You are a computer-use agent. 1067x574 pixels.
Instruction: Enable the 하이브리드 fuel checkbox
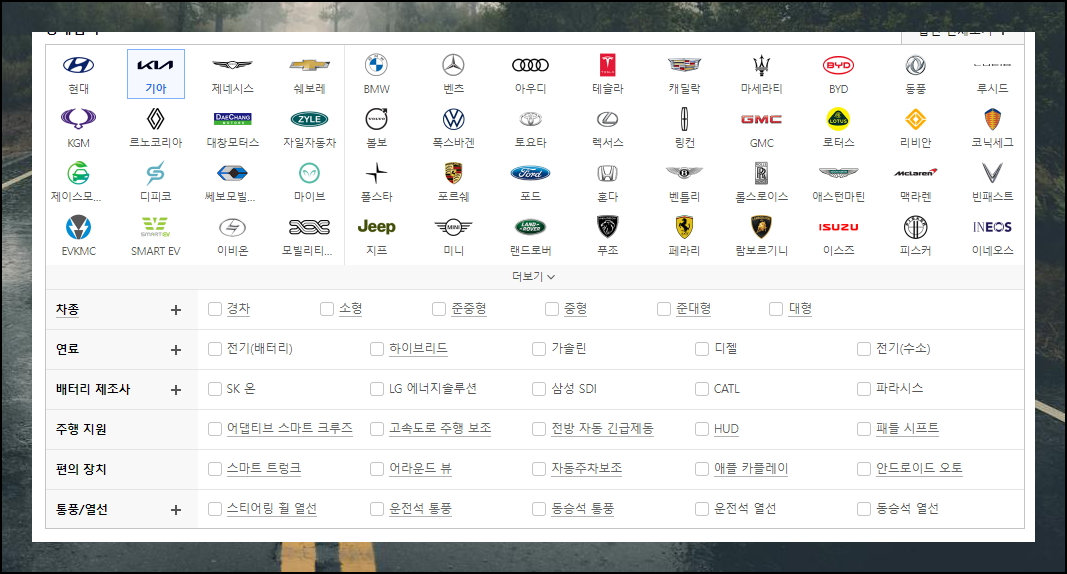(377, 349)
